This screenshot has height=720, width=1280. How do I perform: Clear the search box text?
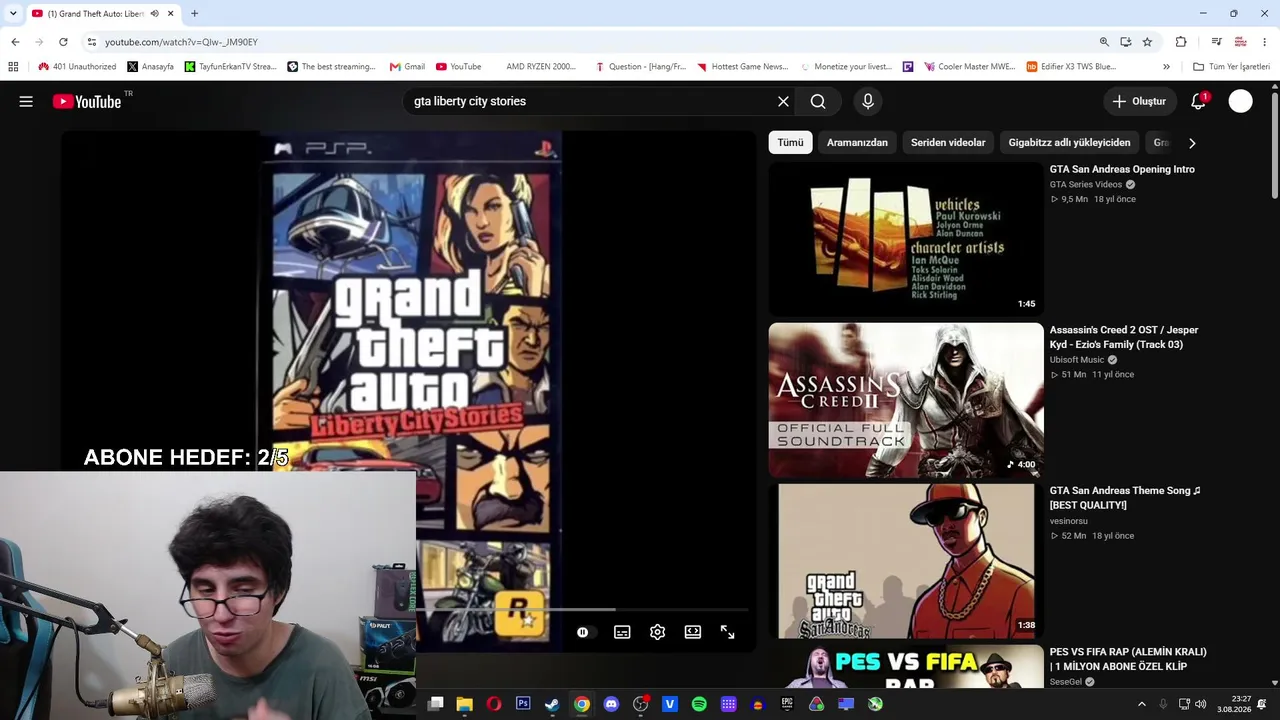783,101
